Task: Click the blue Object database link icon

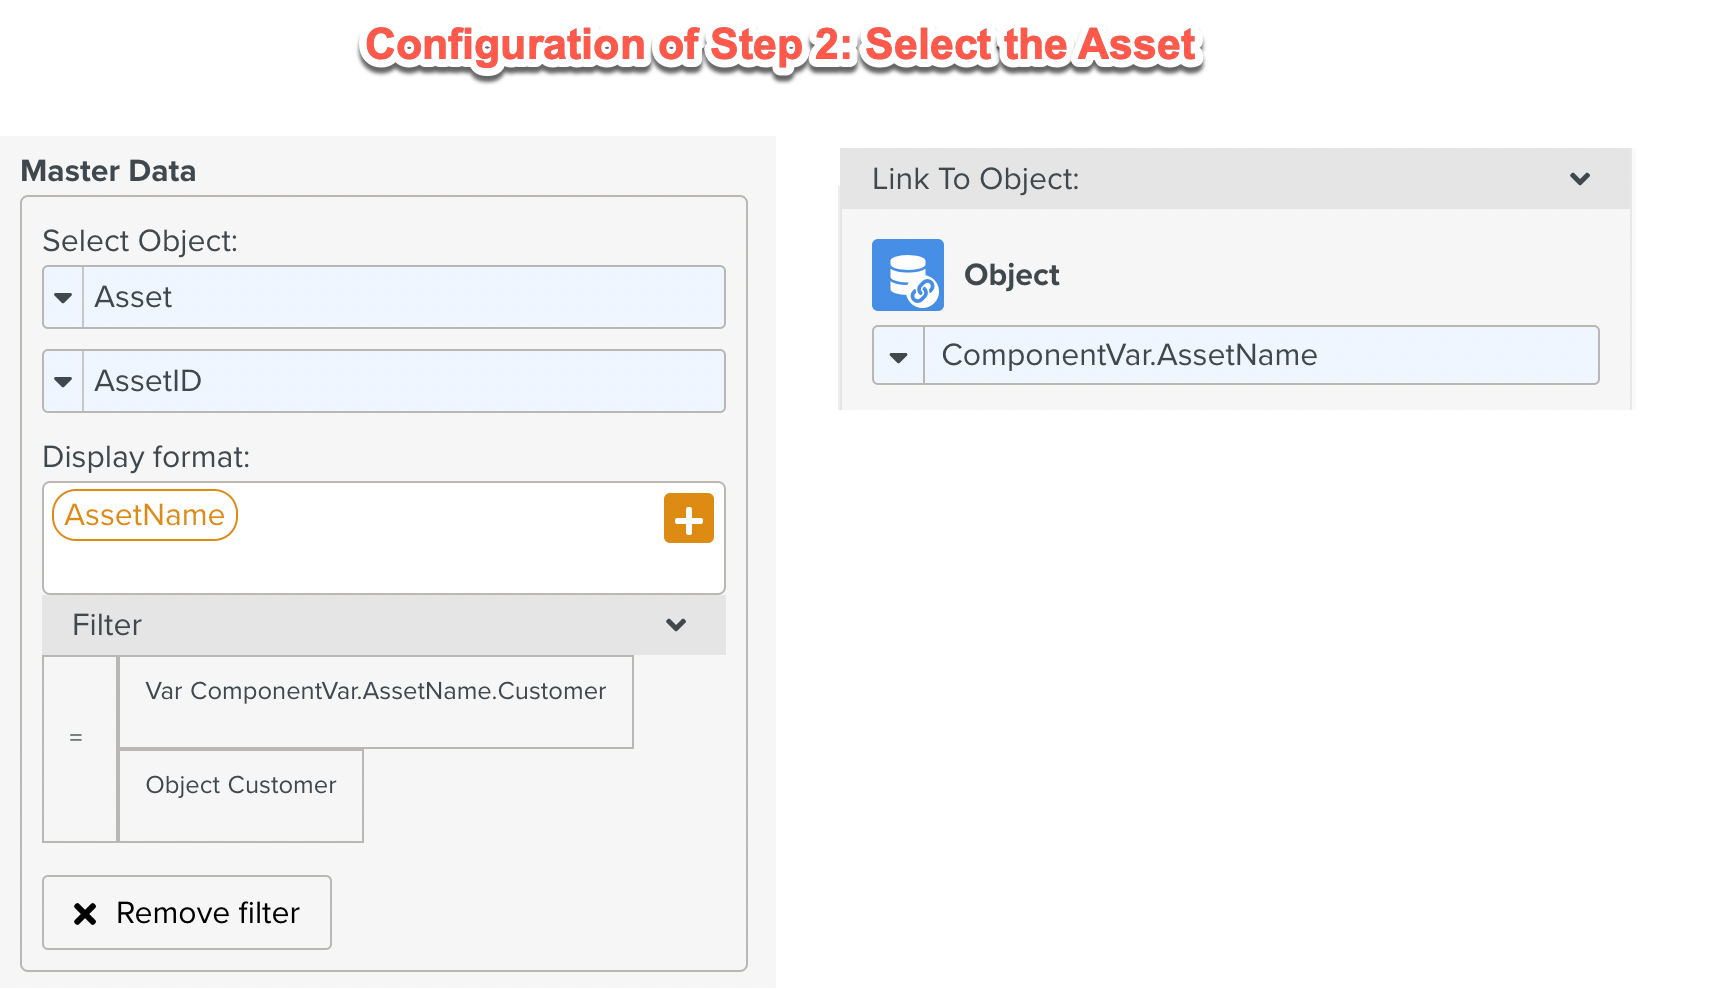Action: click(x=907, y=275)
